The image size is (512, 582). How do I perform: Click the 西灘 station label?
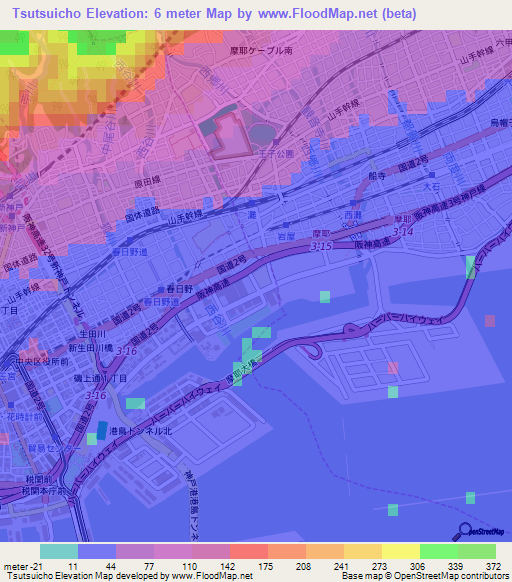(353, 215)
